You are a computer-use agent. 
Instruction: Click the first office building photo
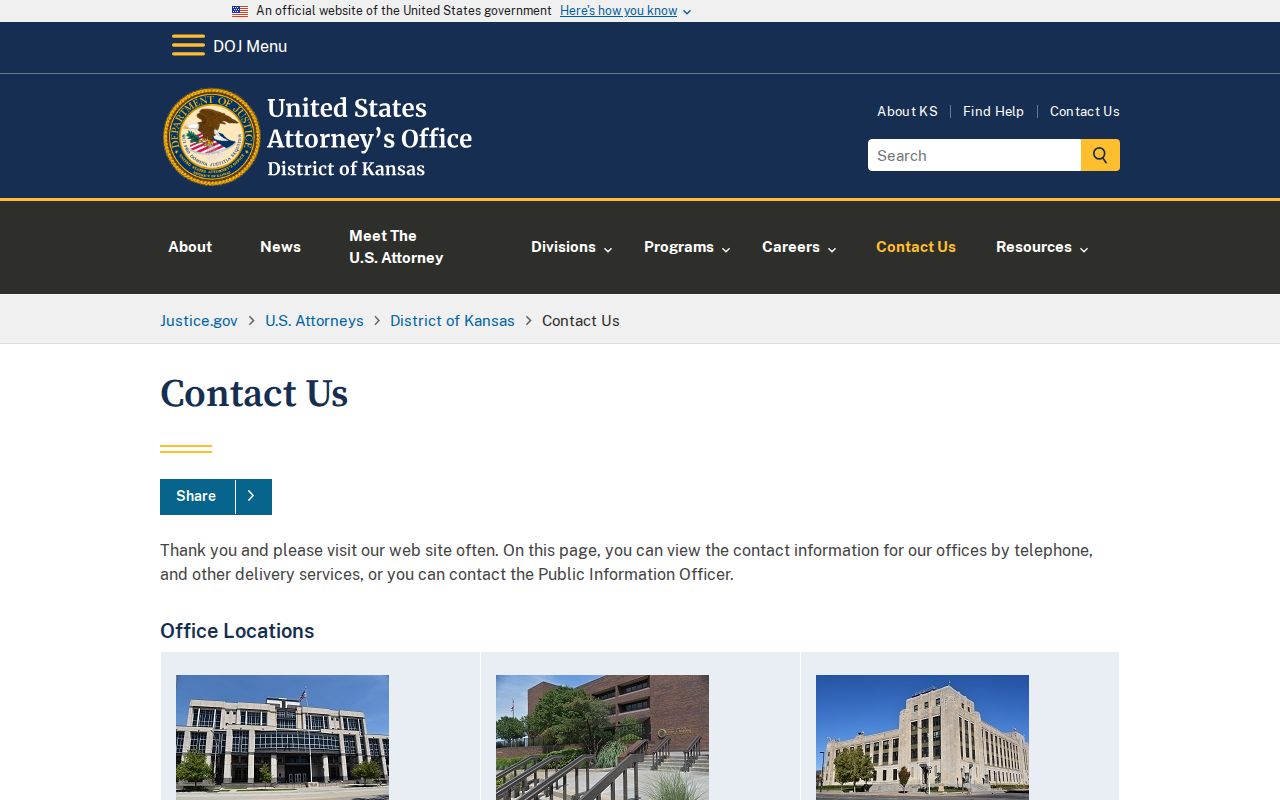coord(282,737)
